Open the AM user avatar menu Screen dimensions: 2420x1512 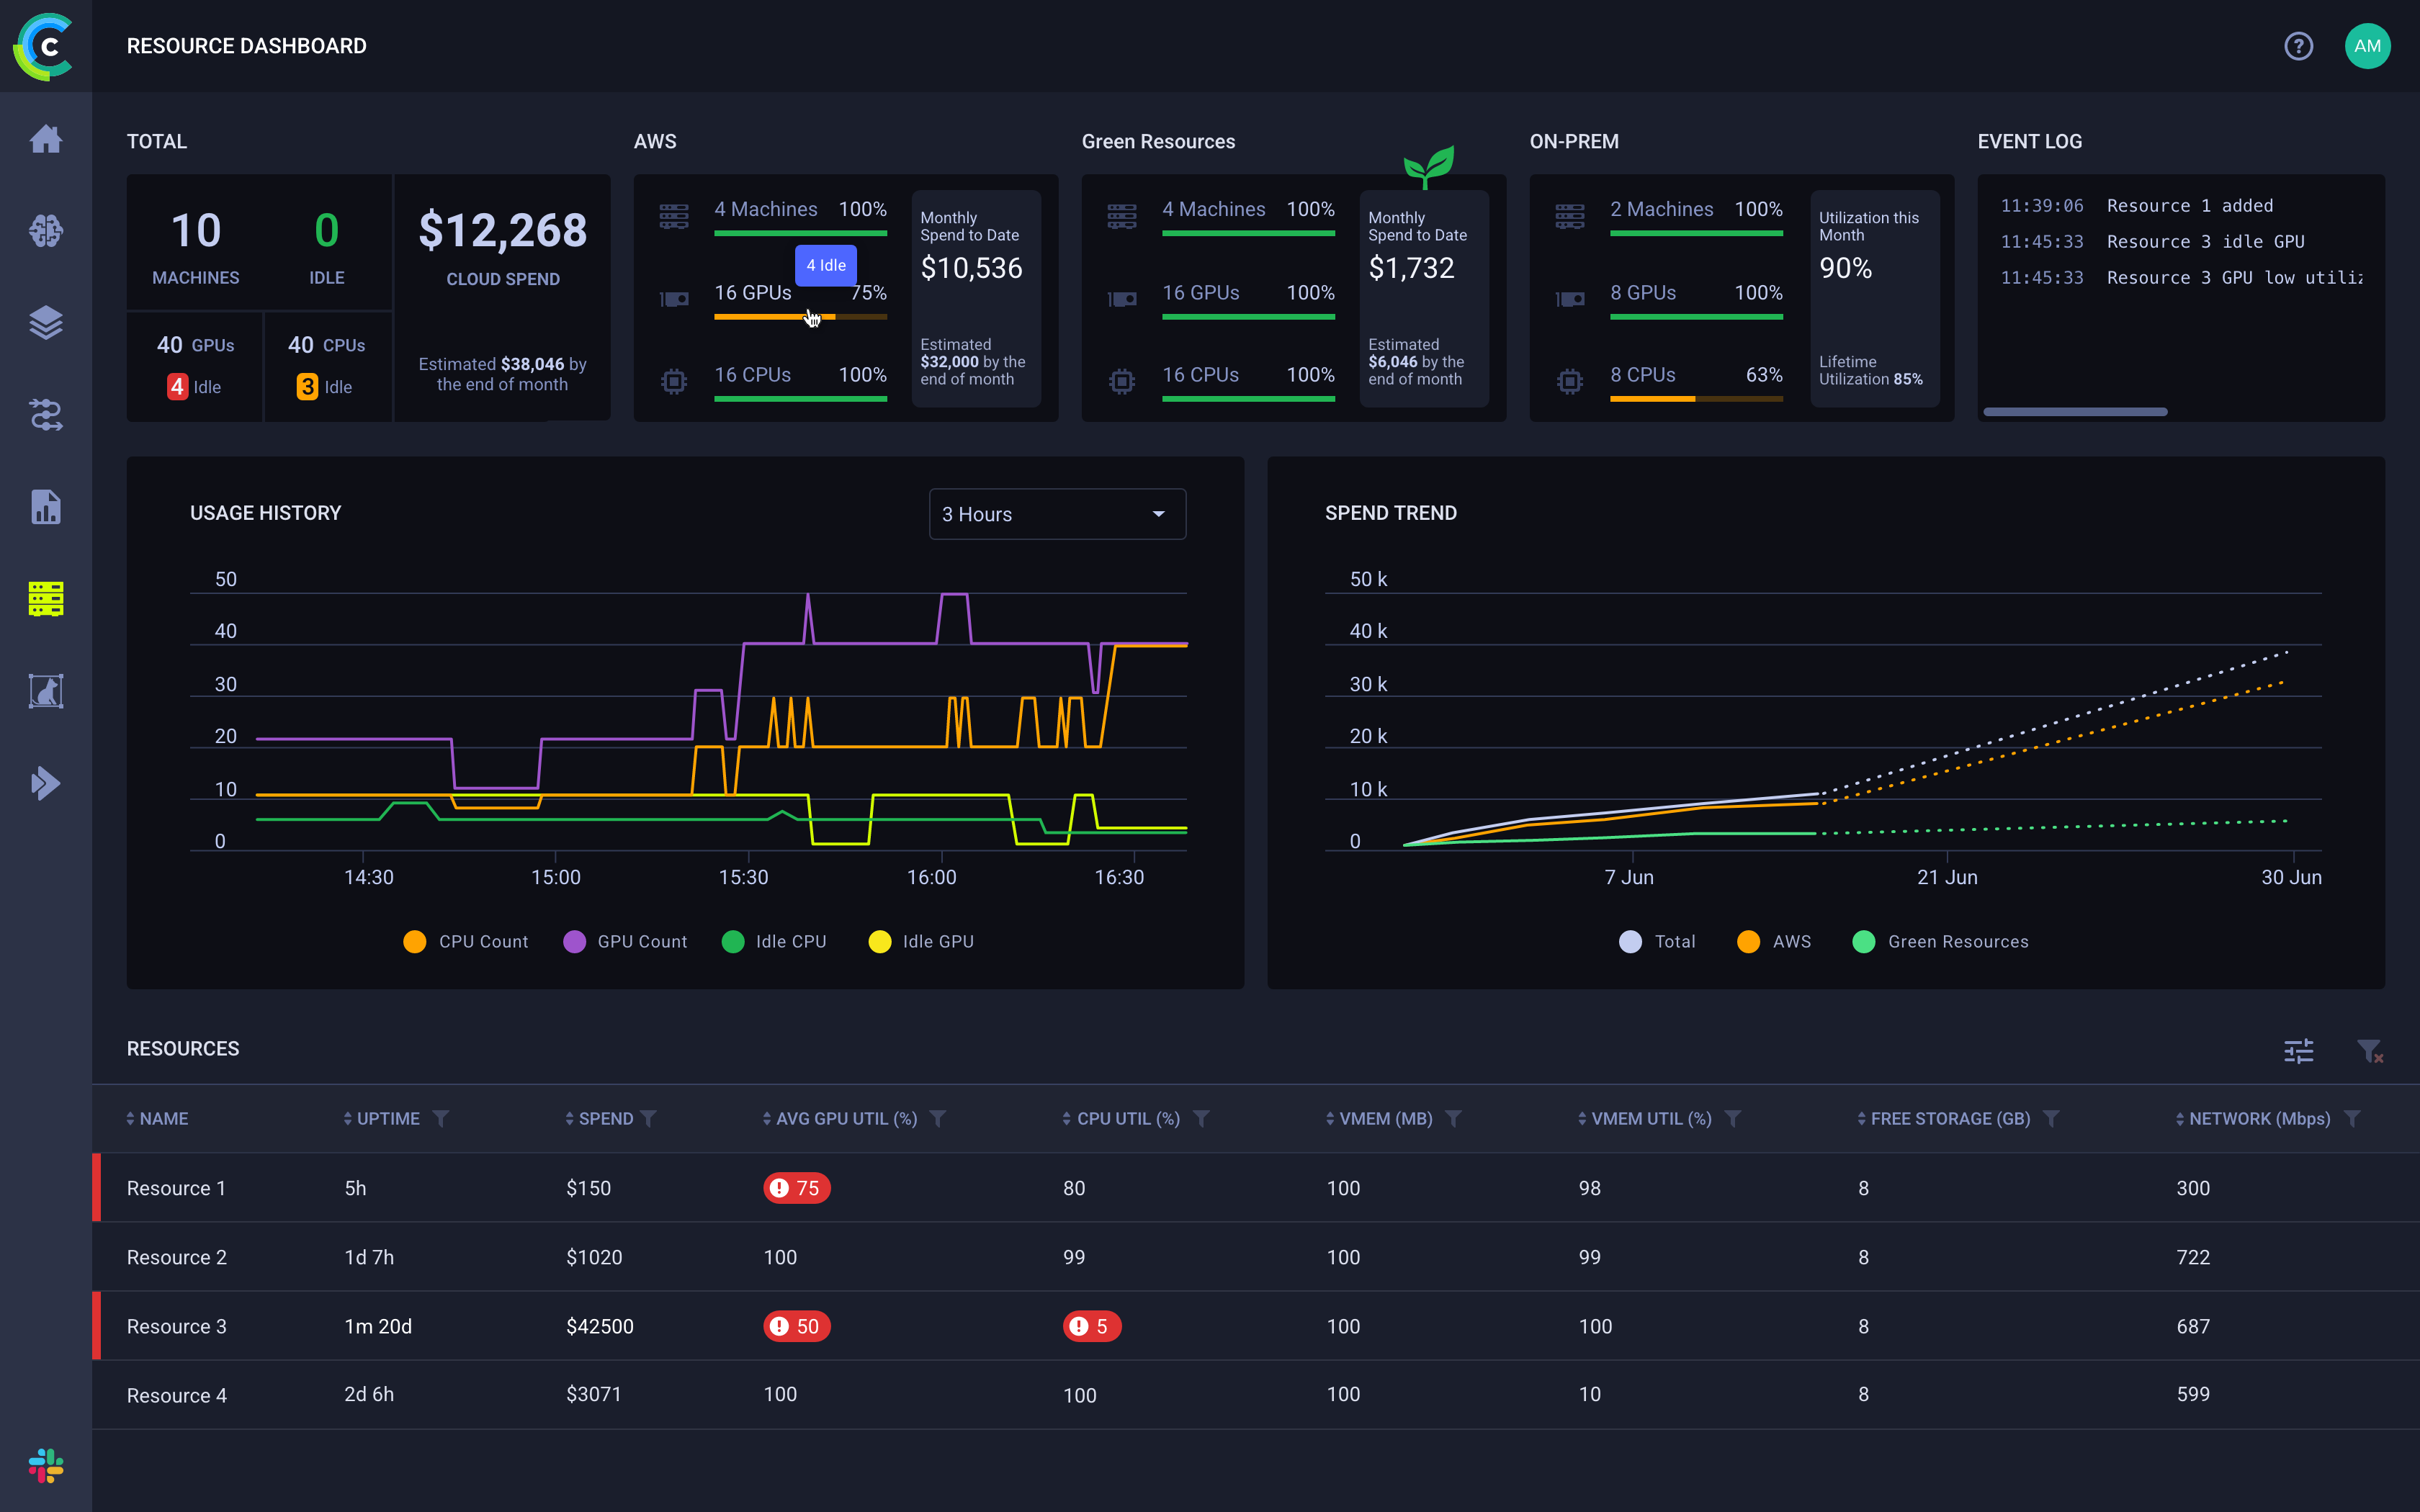pos(2367,46)
